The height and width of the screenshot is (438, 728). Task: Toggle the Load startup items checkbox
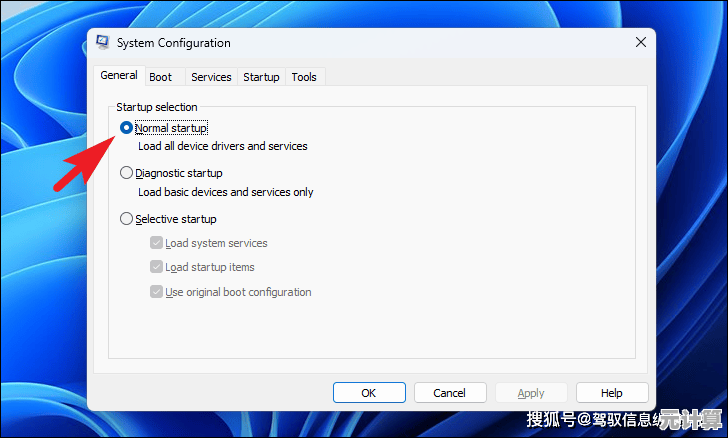coord(156,267)
